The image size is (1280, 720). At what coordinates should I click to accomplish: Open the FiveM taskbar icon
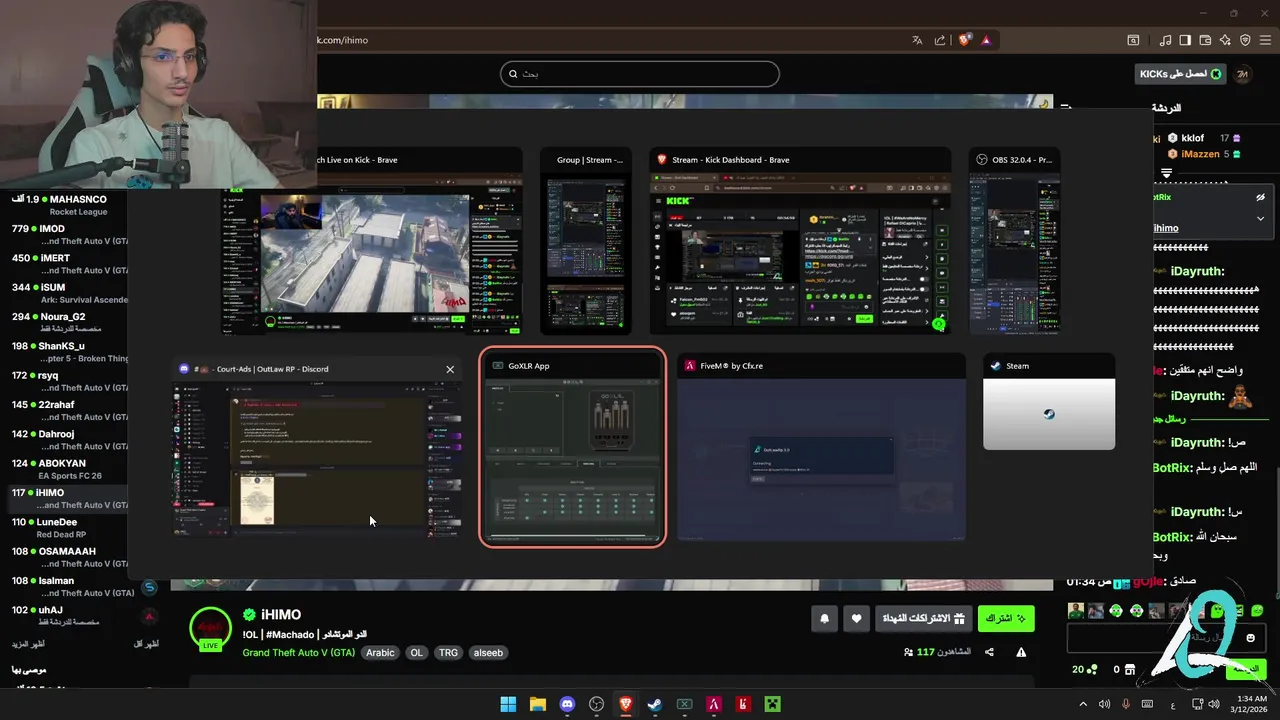pyautogui.click(x=714, y=704)
